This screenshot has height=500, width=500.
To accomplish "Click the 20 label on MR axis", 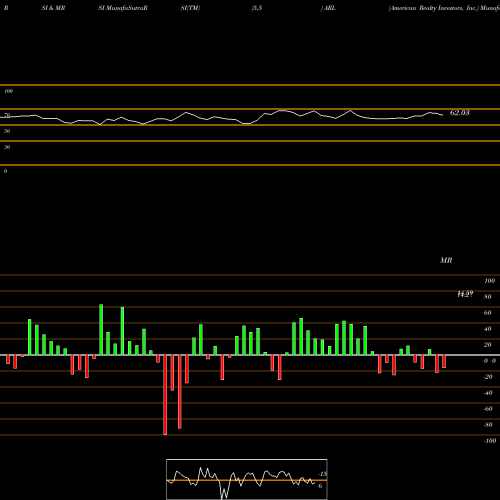I will point(488,345).
